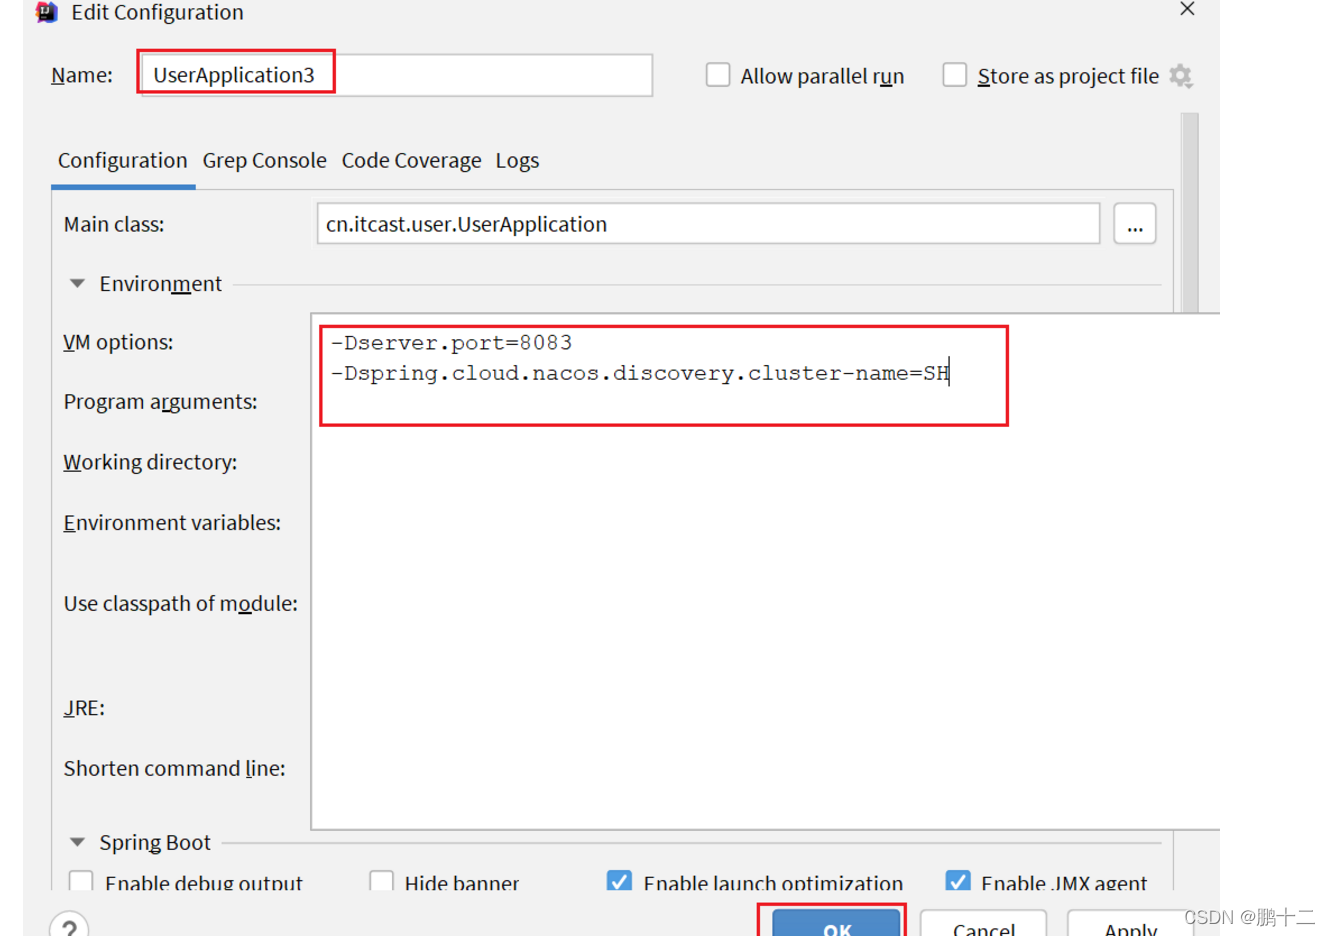Confirm with the OK button
1330x936 pixels.
[836, 925]
